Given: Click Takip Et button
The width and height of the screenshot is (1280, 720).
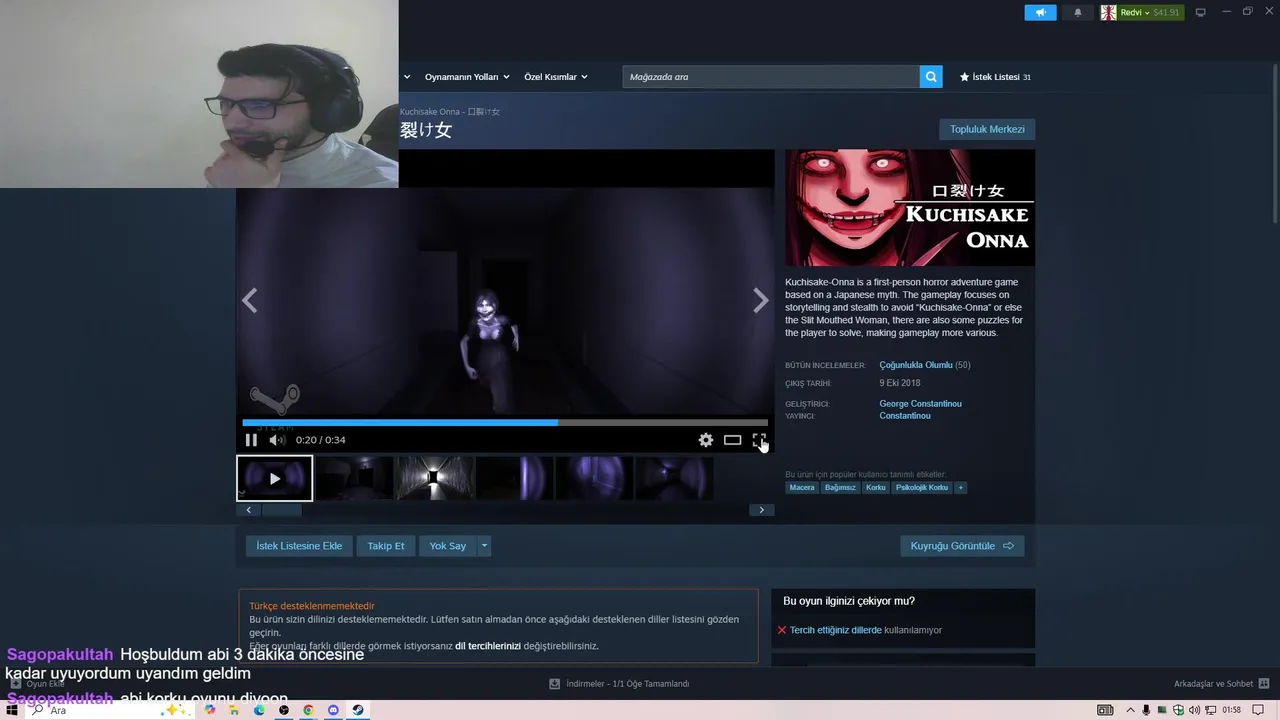Looking at the screenshot, I should point(386,546).
